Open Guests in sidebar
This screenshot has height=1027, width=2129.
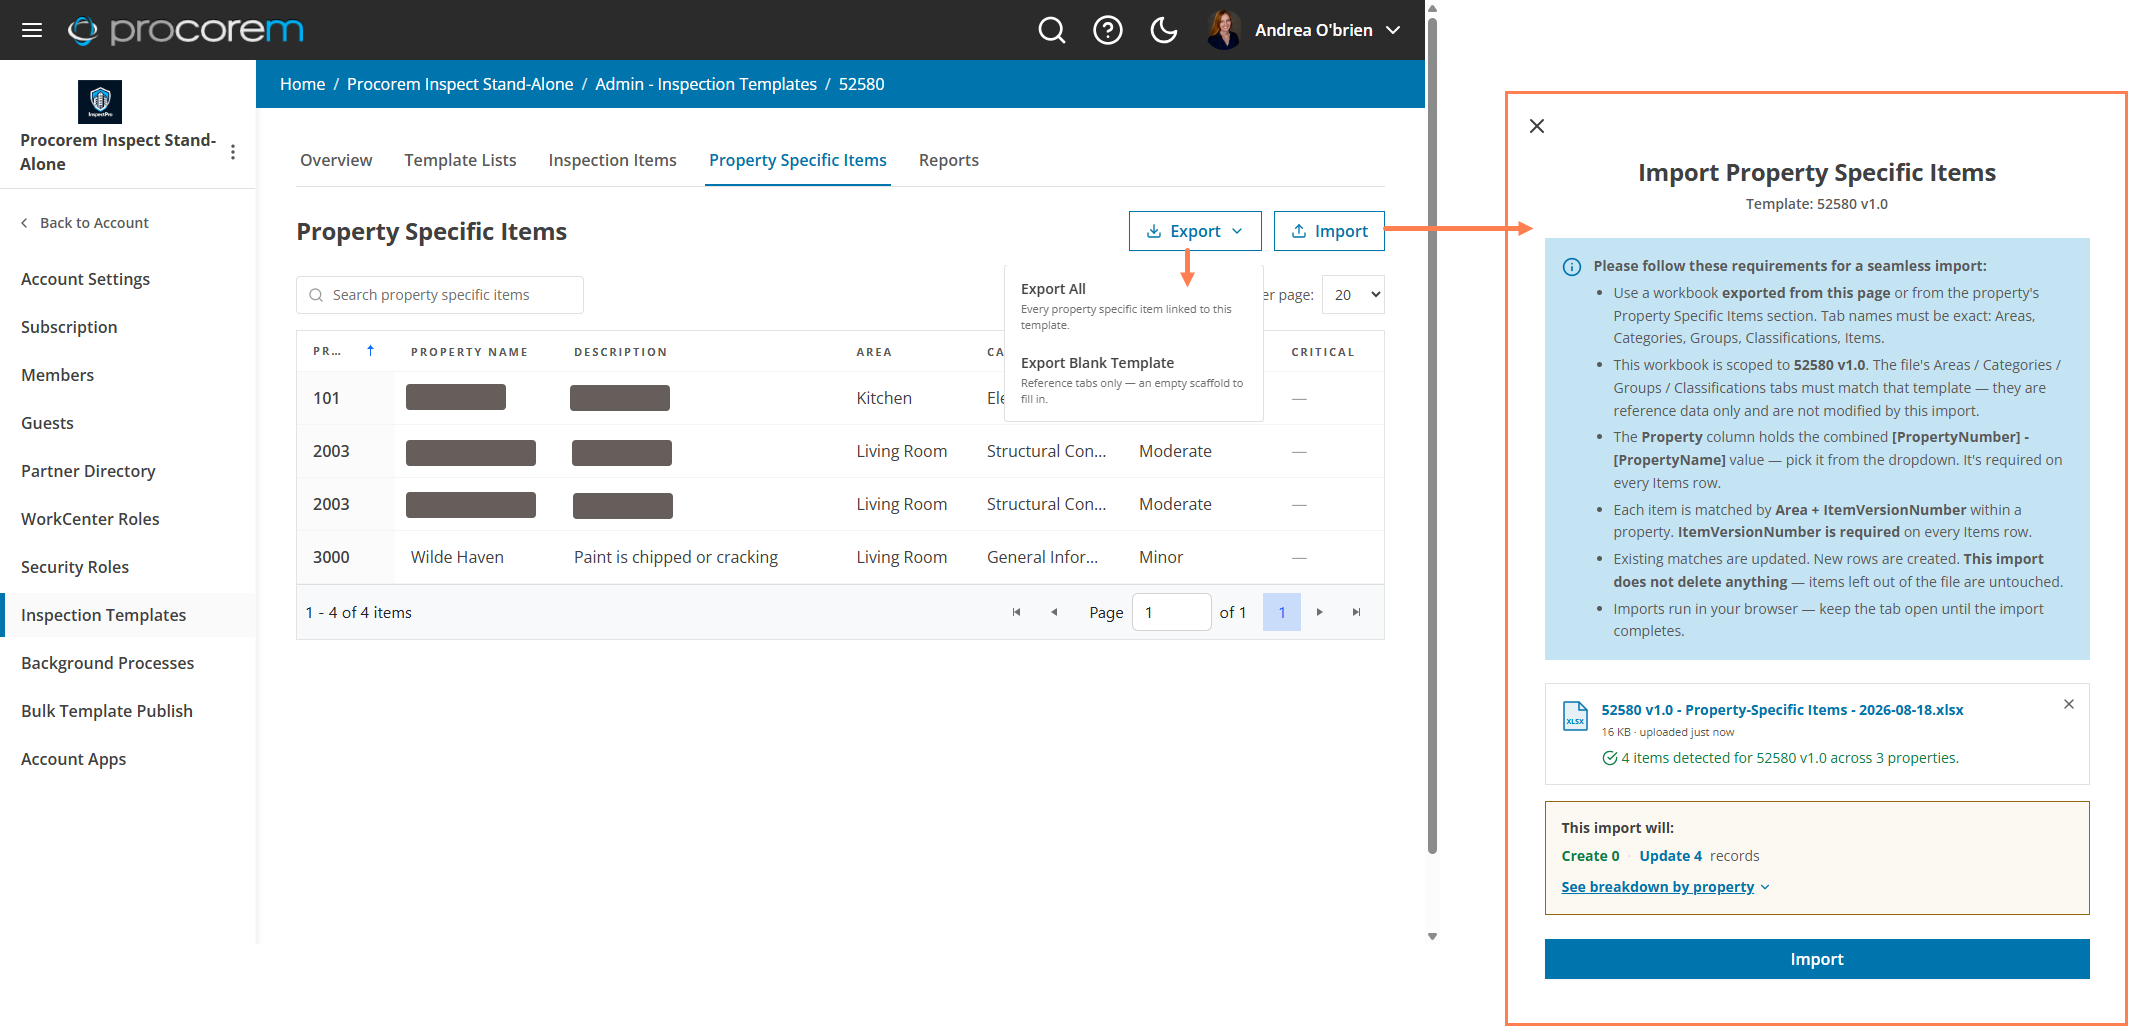pyautogui.click(x=48, y=423)
